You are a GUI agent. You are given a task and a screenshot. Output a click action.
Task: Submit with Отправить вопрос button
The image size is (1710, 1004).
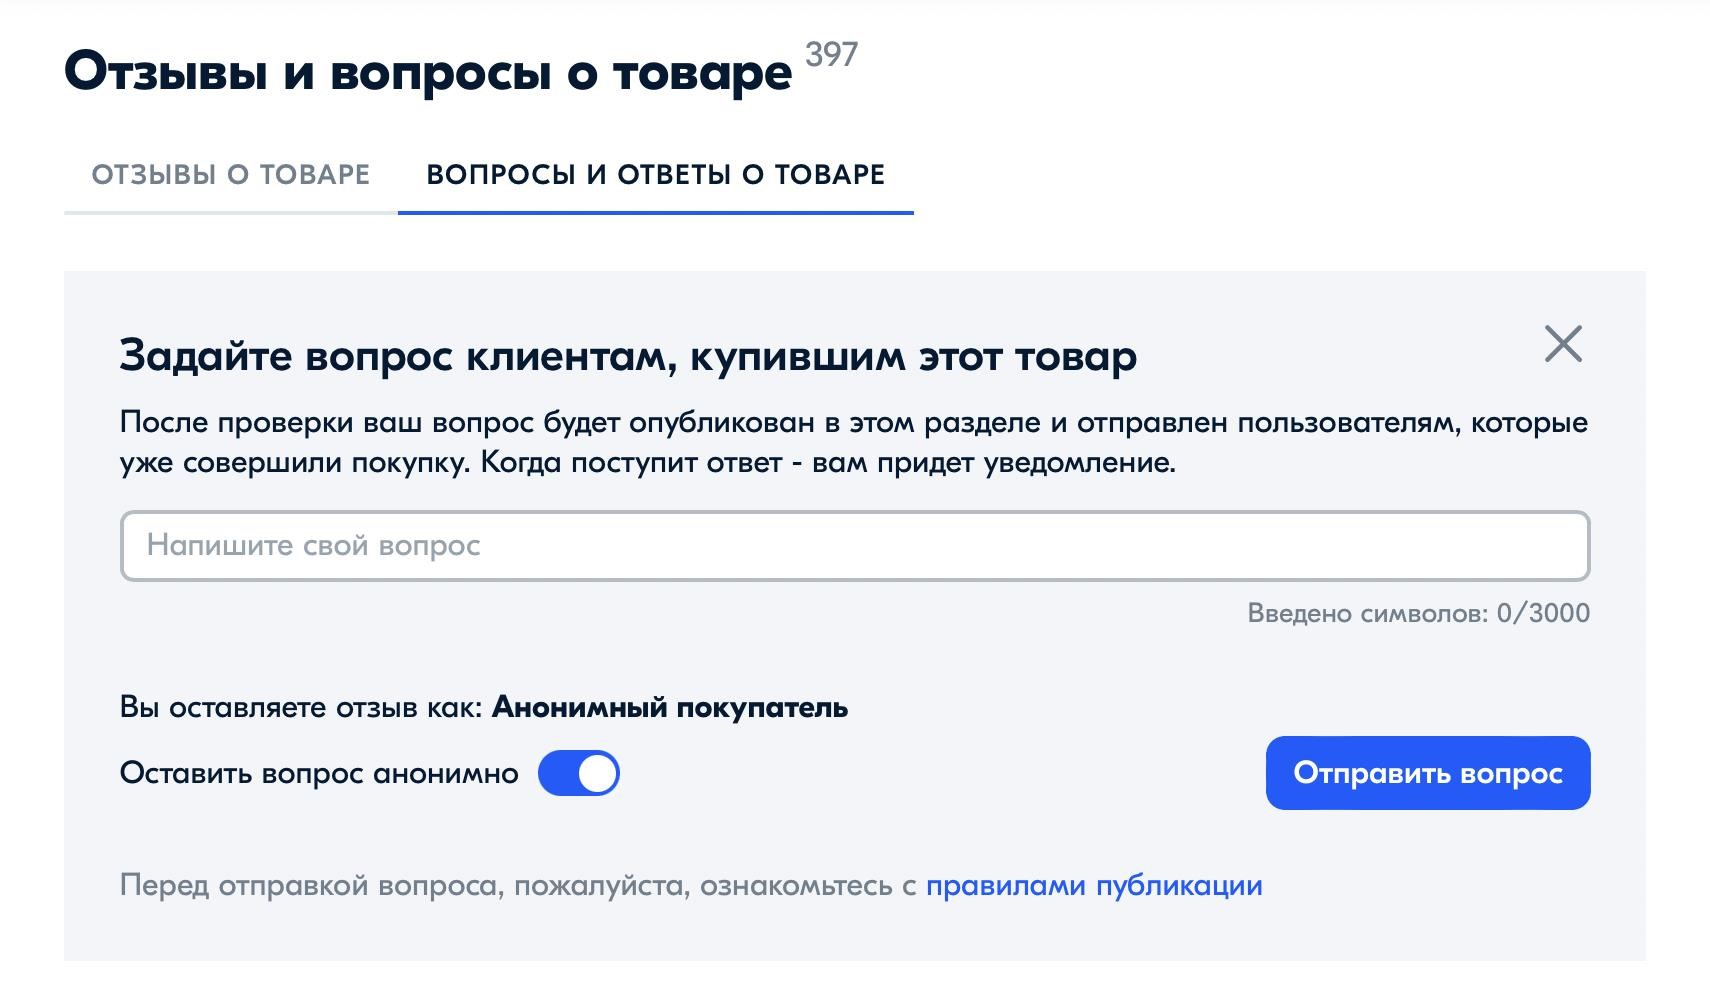tap(1428, 773)
